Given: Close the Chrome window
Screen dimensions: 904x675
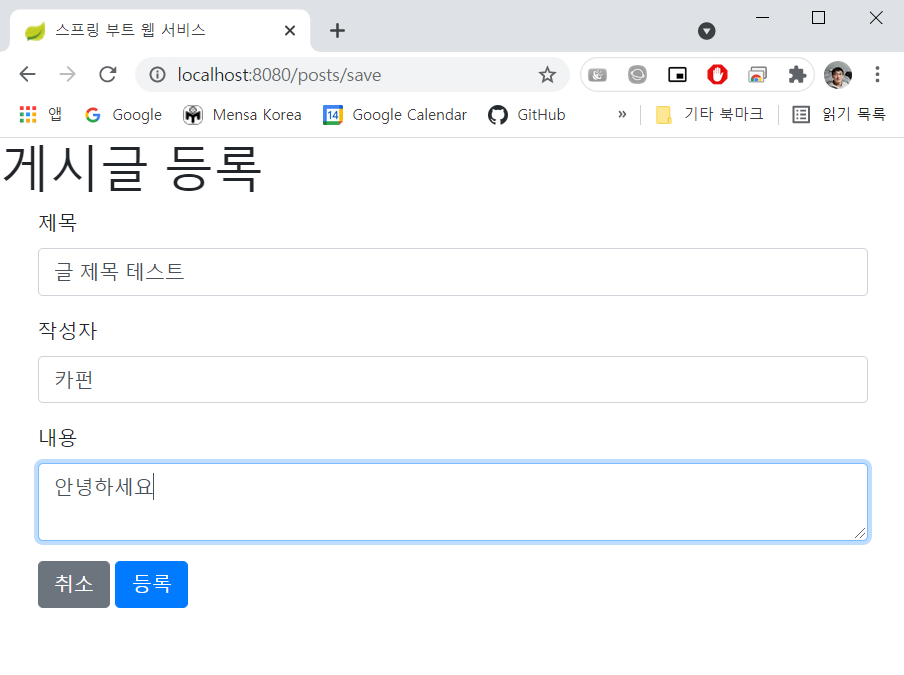Looking at the screenshot, I should pyautogui.click(x=876, y=17).
